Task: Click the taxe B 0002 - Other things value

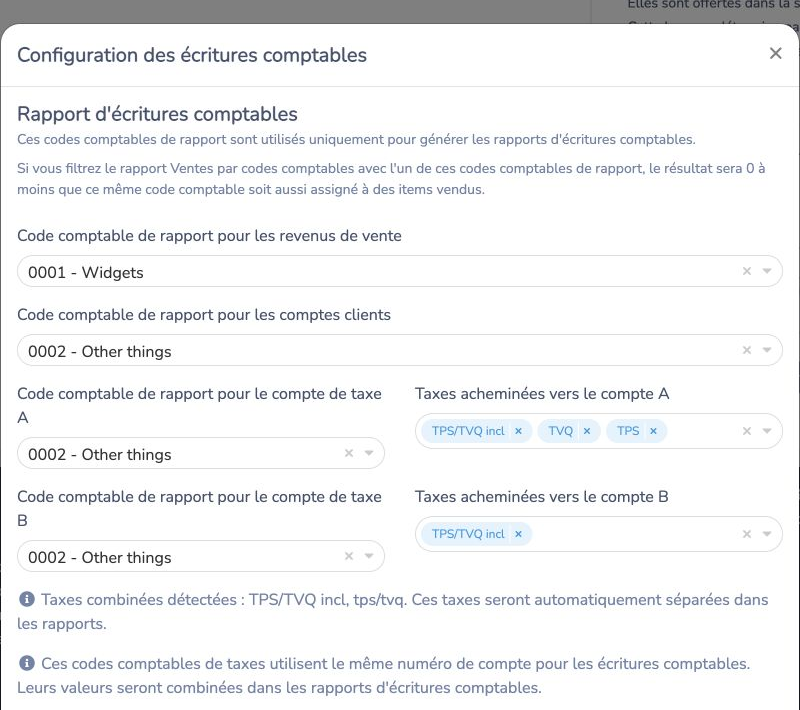Action: (99, 557)
